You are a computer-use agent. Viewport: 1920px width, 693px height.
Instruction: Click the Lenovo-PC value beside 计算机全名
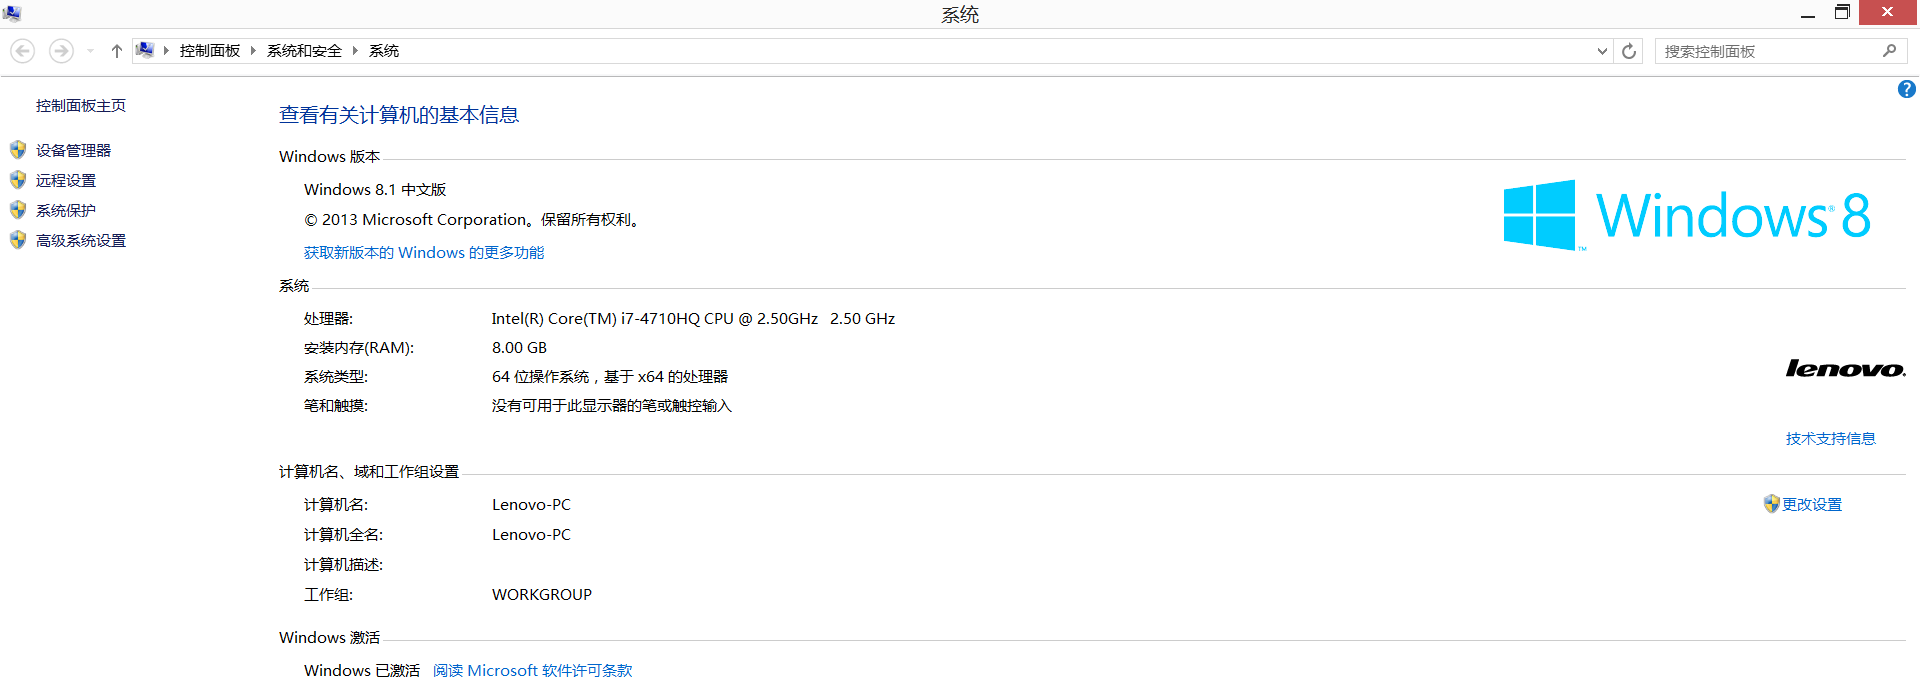[x=531, y=534]
